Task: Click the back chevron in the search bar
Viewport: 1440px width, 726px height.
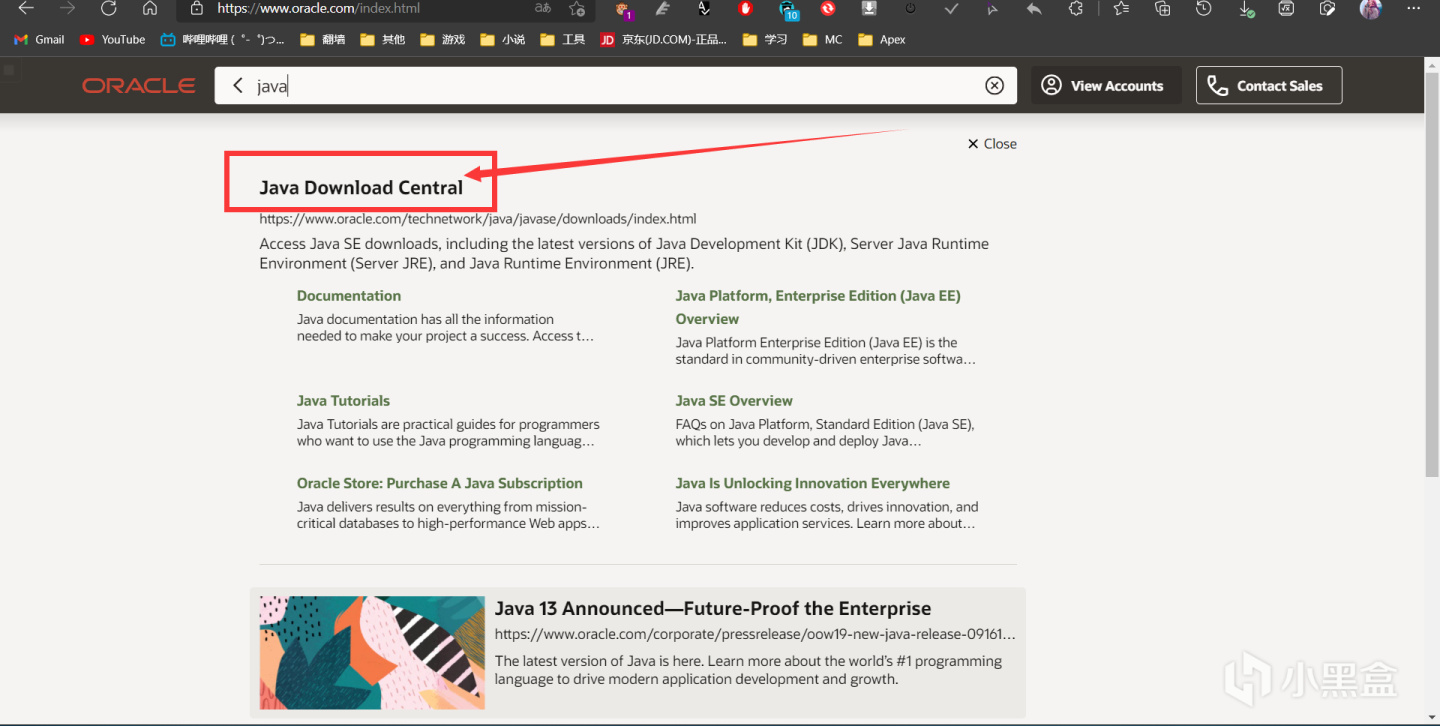Action: [238, 86]
